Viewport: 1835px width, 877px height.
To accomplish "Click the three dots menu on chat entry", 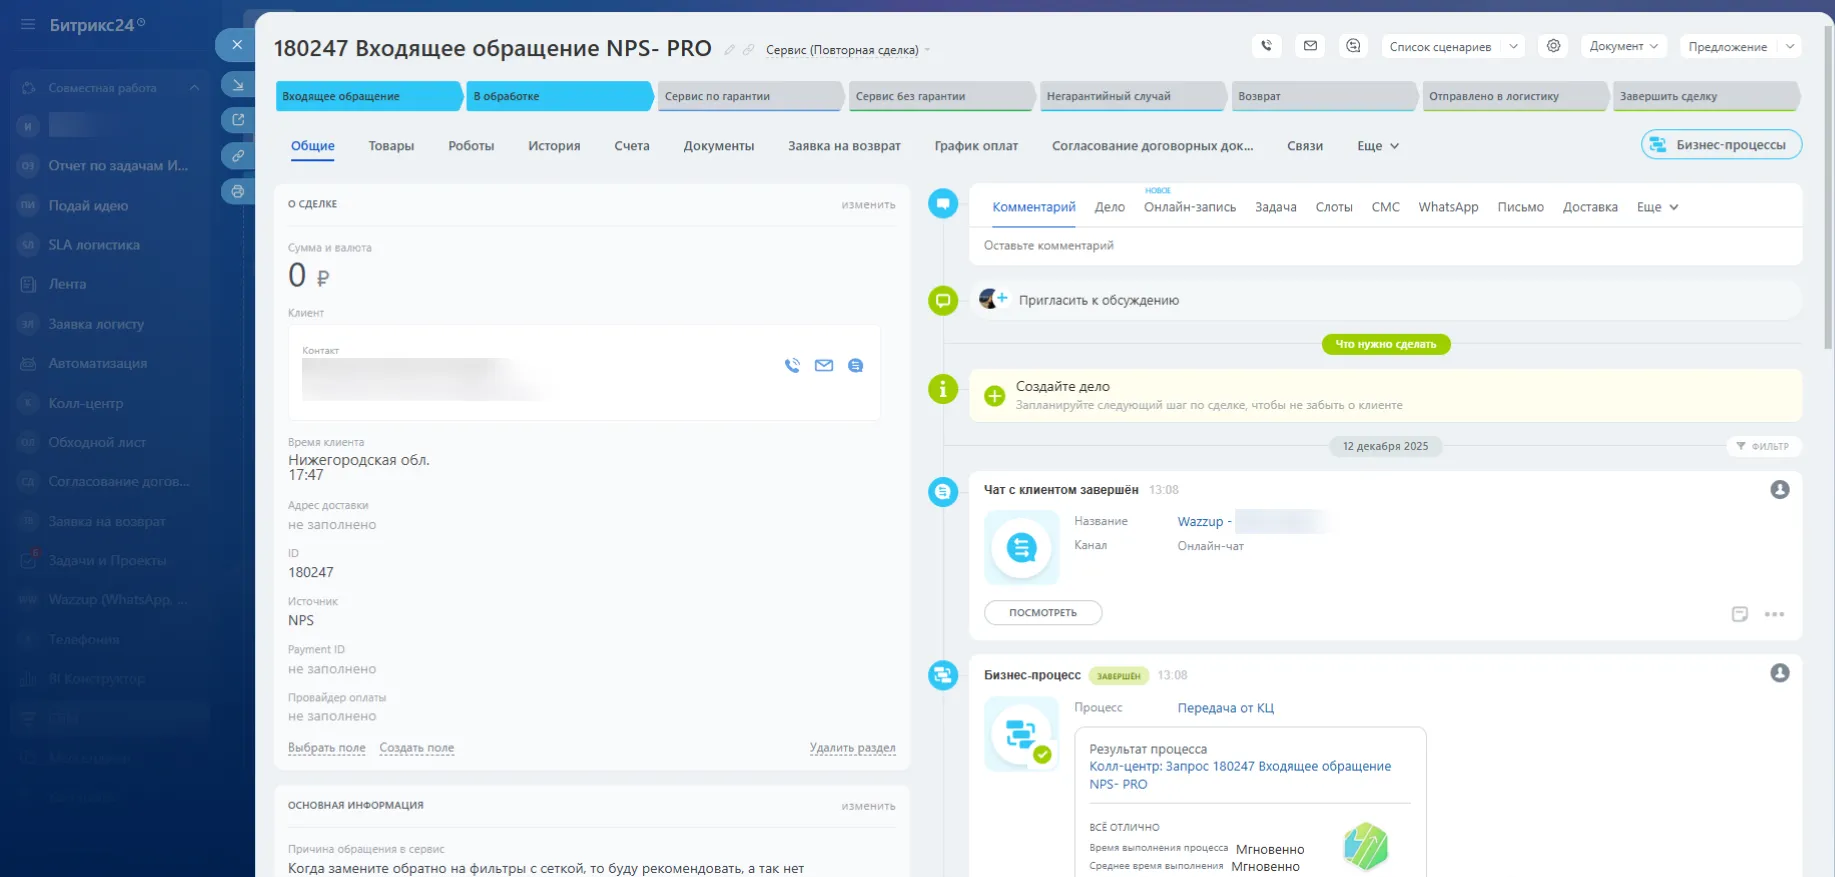I will [x=1774, y=615].
